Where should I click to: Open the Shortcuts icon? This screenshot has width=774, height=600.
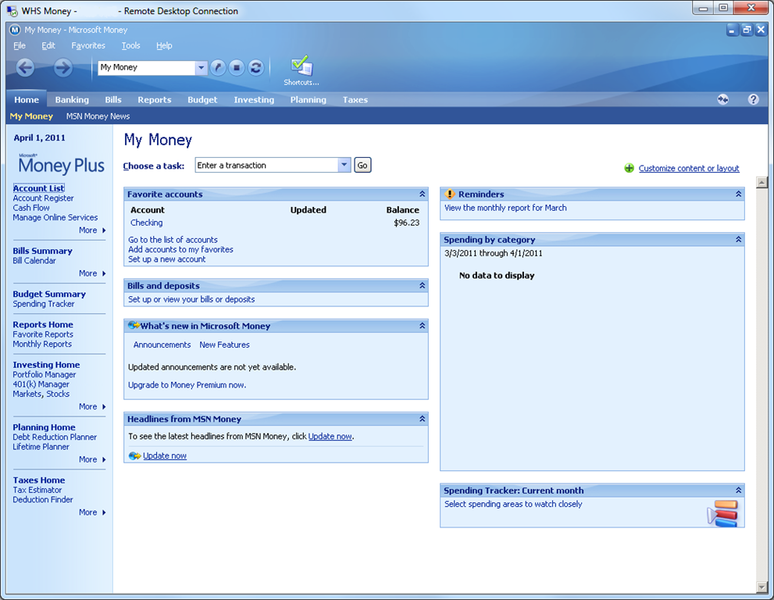click(301, 70)
